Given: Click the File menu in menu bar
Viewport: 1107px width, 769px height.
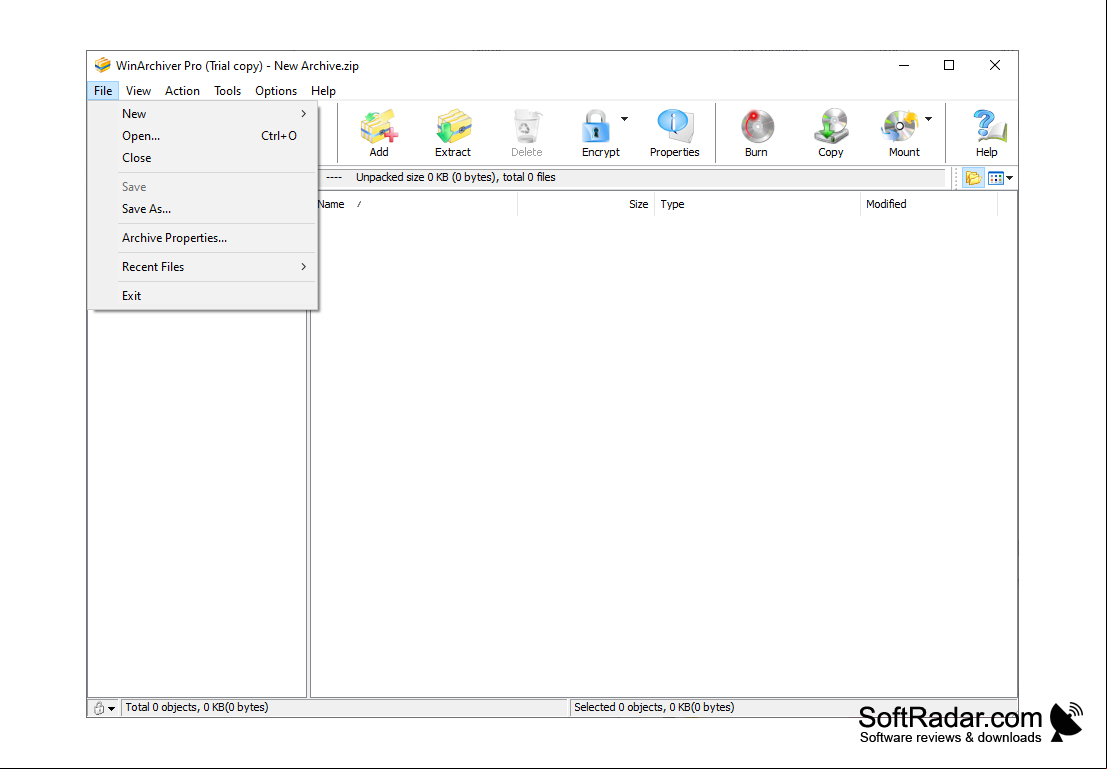Looking at the screenshot, I should [x=103, y=90].
